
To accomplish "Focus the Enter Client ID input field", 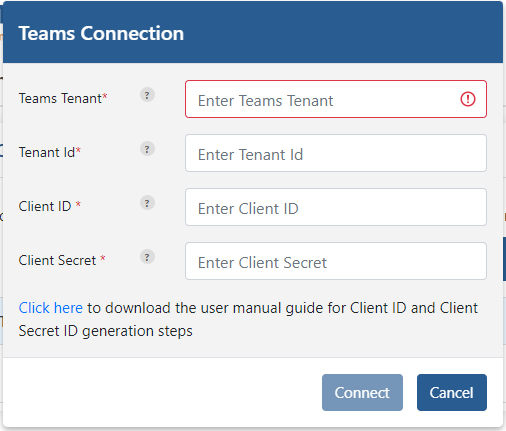I will (x=336, y=207).
